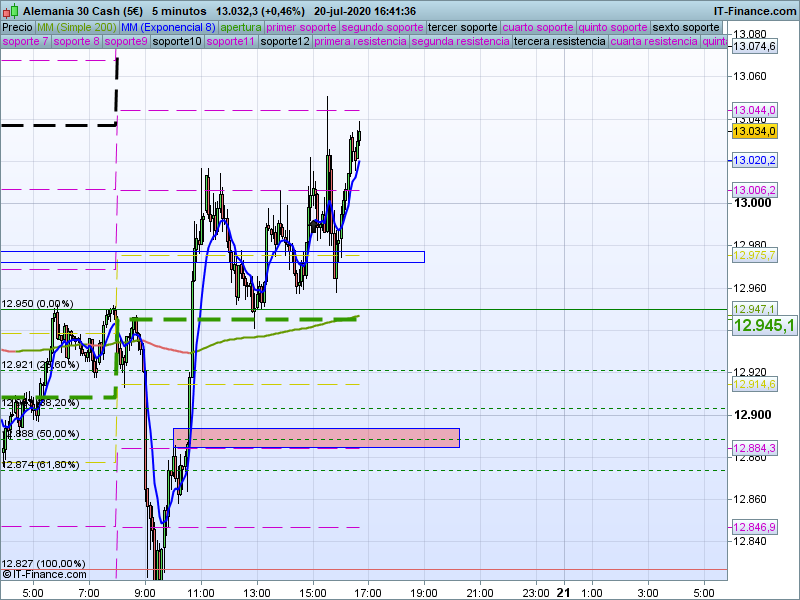Choose the soporte10 indicator label
Screen dimensions: 800x600
pyautogui.click(x=177, y=41)
